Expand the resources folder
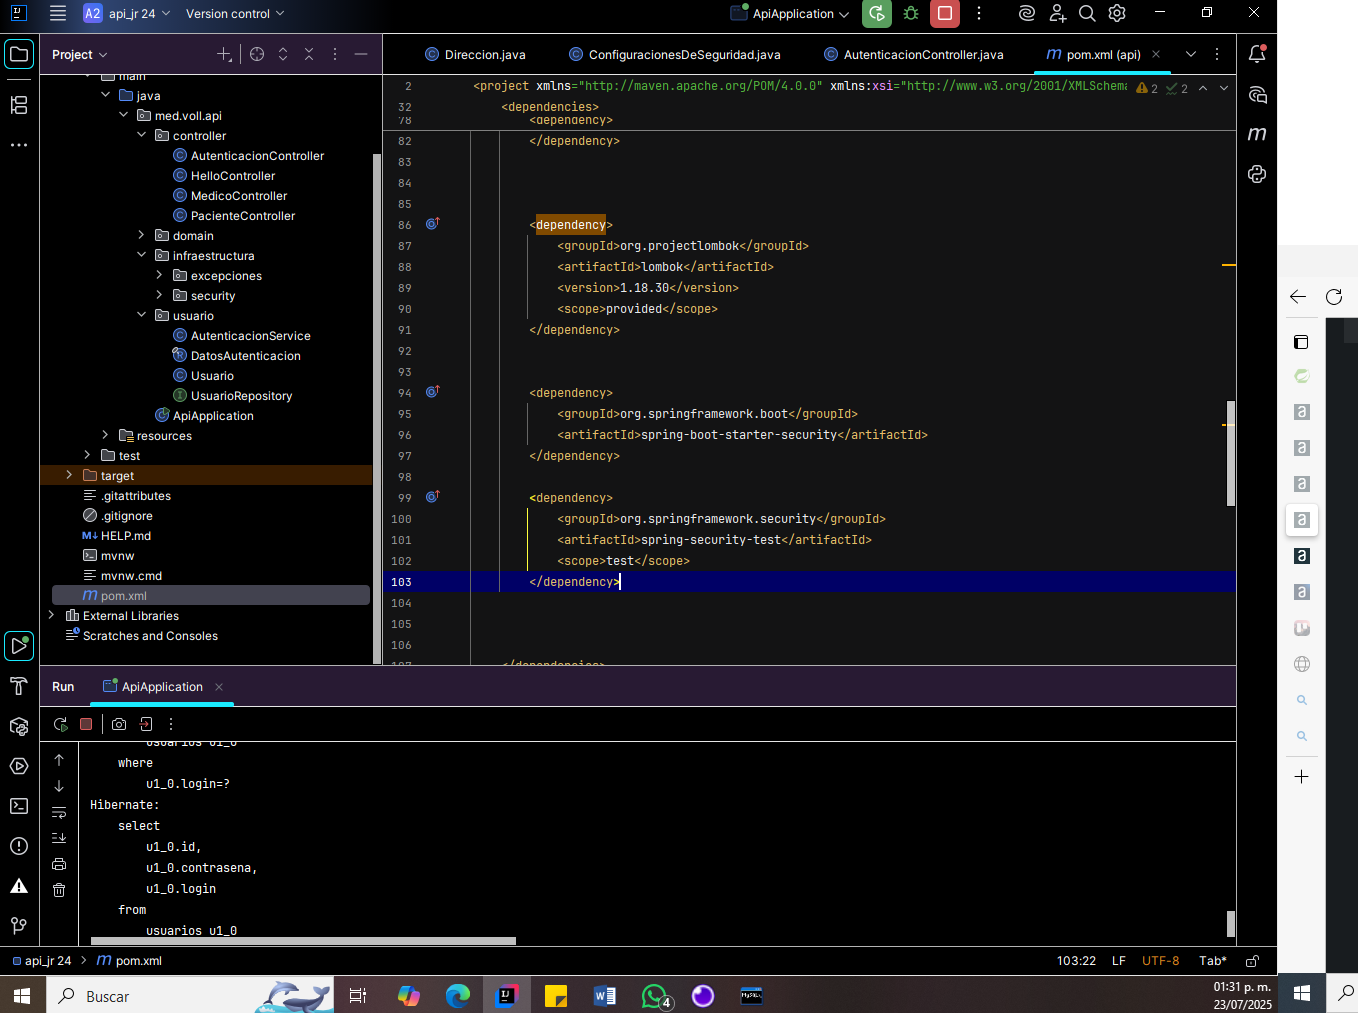 (x=105, y=435)
